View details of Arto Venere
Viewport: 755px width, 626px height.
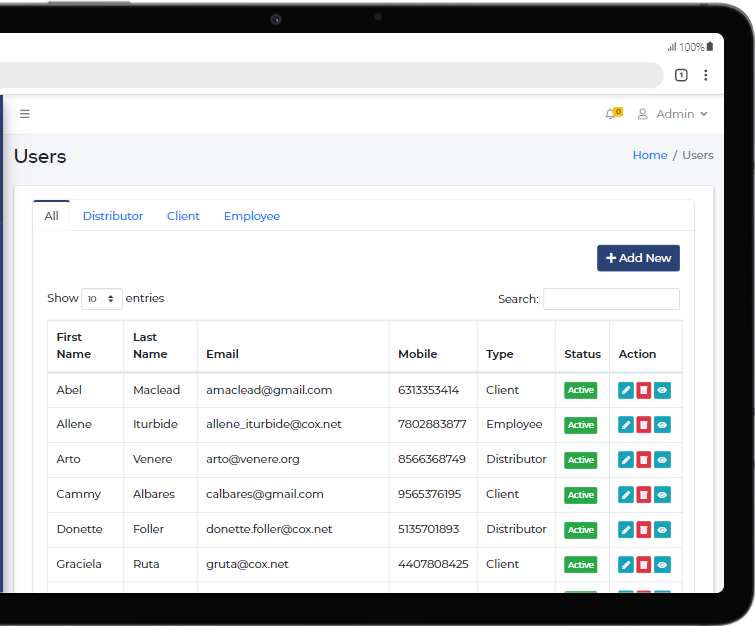662,460
